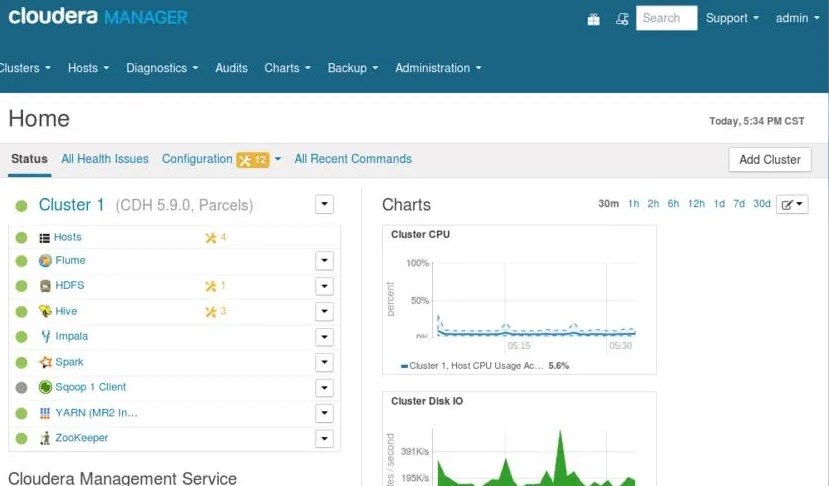The height and width of the screenshot is (486, 829).
Task: Open Hive actions dropdown
Action: (324, 311)
